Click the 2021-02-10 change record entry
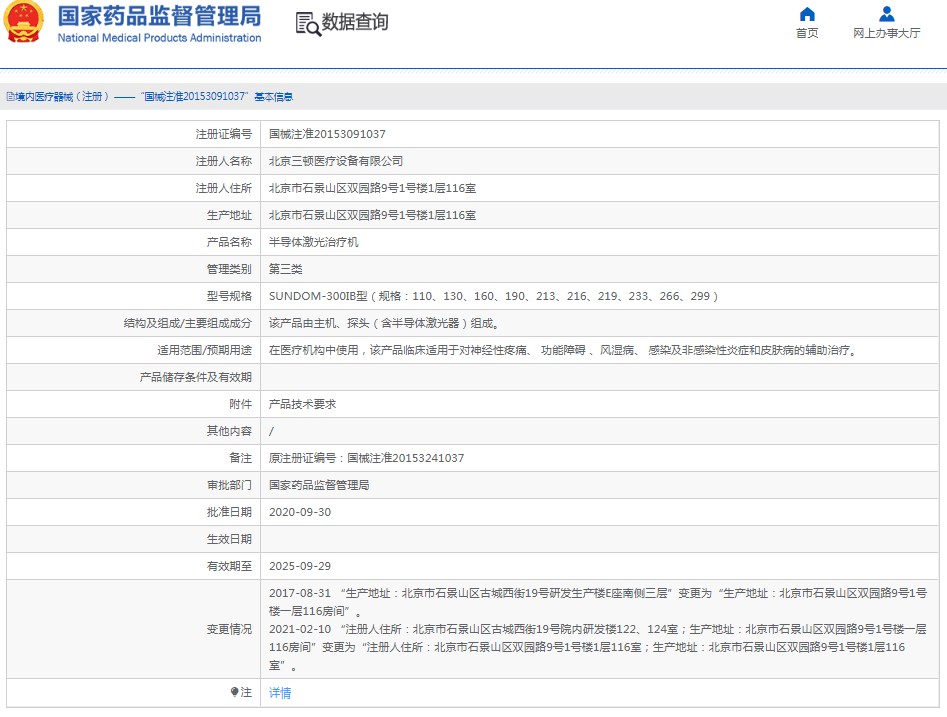 coord(598,647)
